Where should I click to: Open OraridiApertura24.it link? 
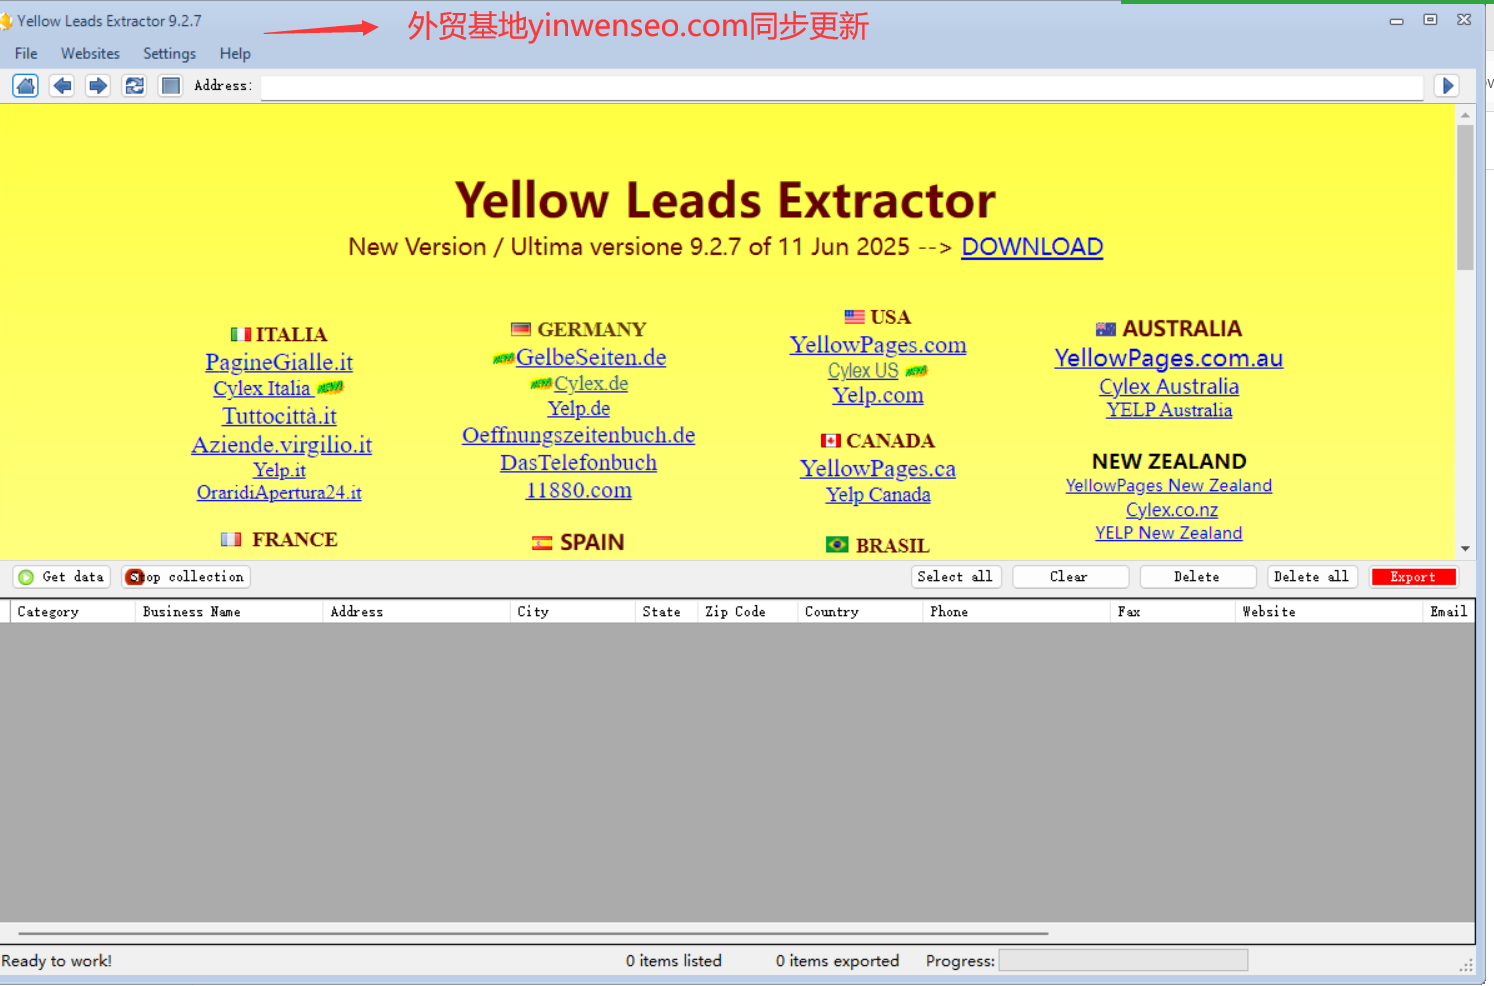(279, 492)
